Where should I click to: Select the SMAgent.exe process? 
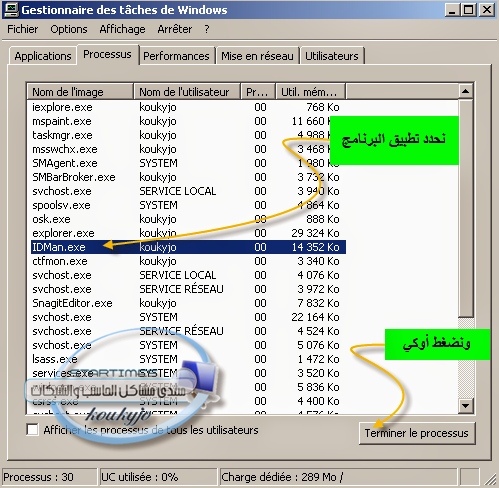point(65,163)
